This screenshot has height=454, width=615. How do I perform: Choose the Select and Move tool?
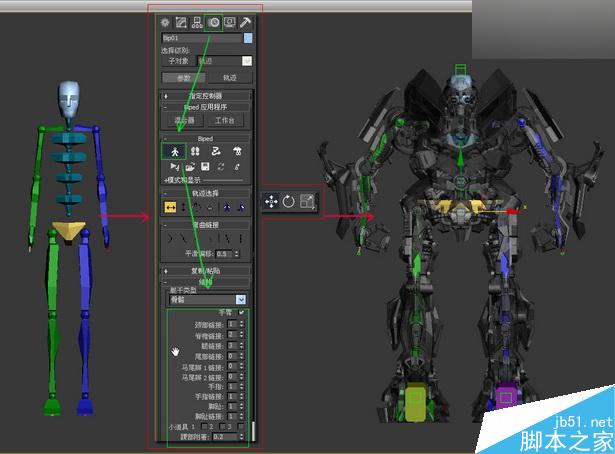click(x=271, y=201)
